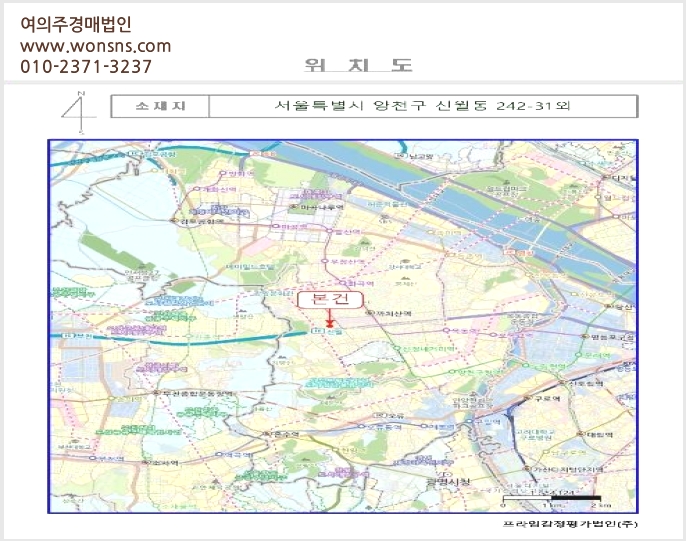
Task: Click the 방화역 station label
Action: point(241,174)
